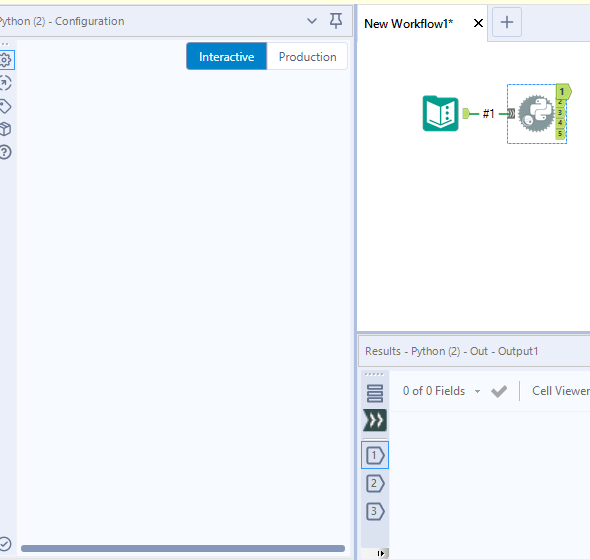The image size is (590, 560).
Task: Select the New Workflow1* tab
Action: pyautogui.click(x=409, y=24)
